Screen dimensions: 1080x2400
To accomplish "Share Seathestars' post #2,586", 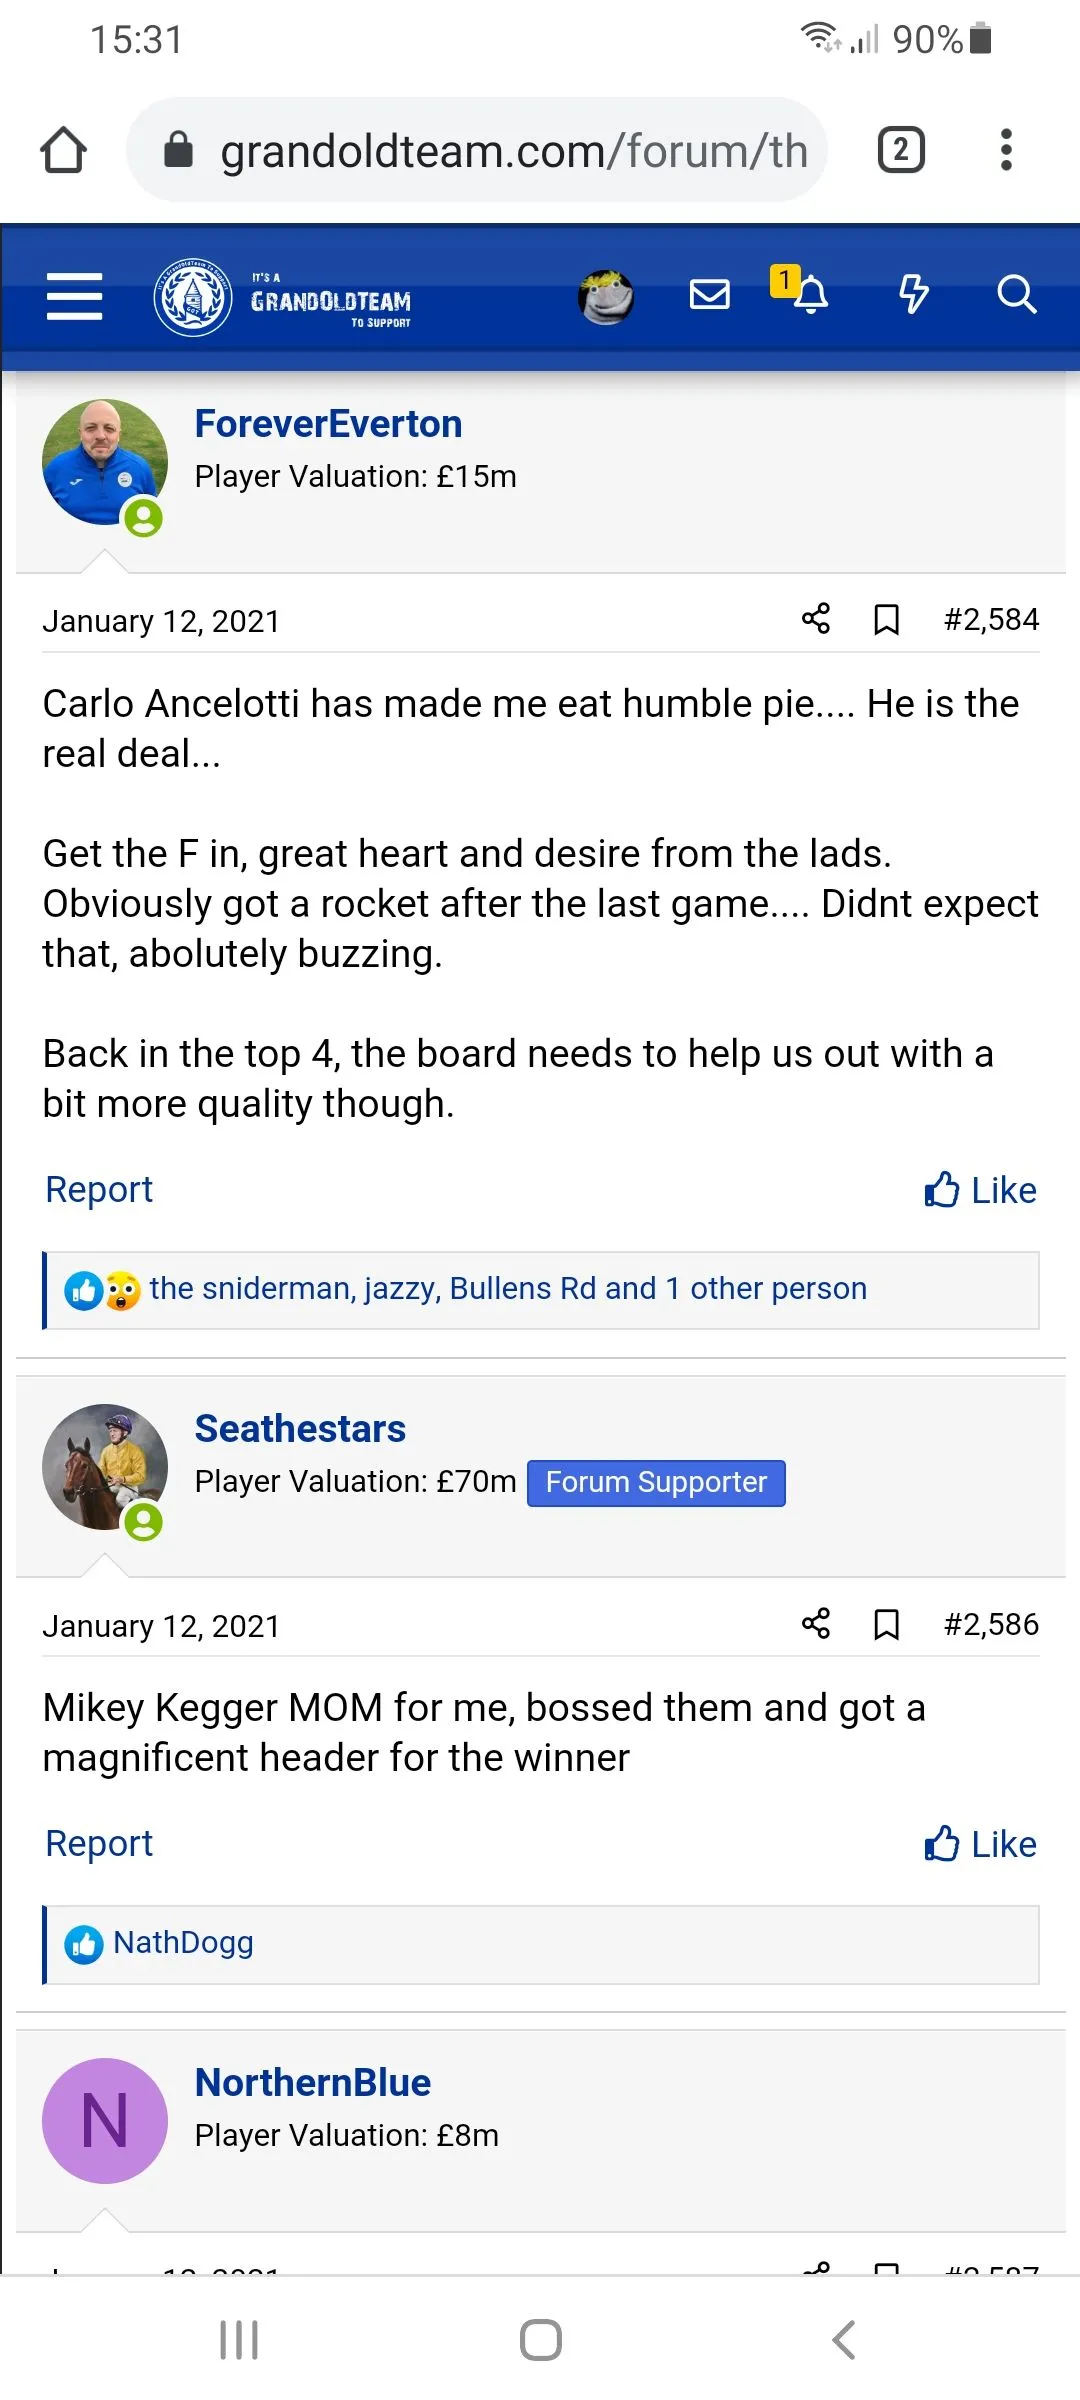I will coord(816,1624).
